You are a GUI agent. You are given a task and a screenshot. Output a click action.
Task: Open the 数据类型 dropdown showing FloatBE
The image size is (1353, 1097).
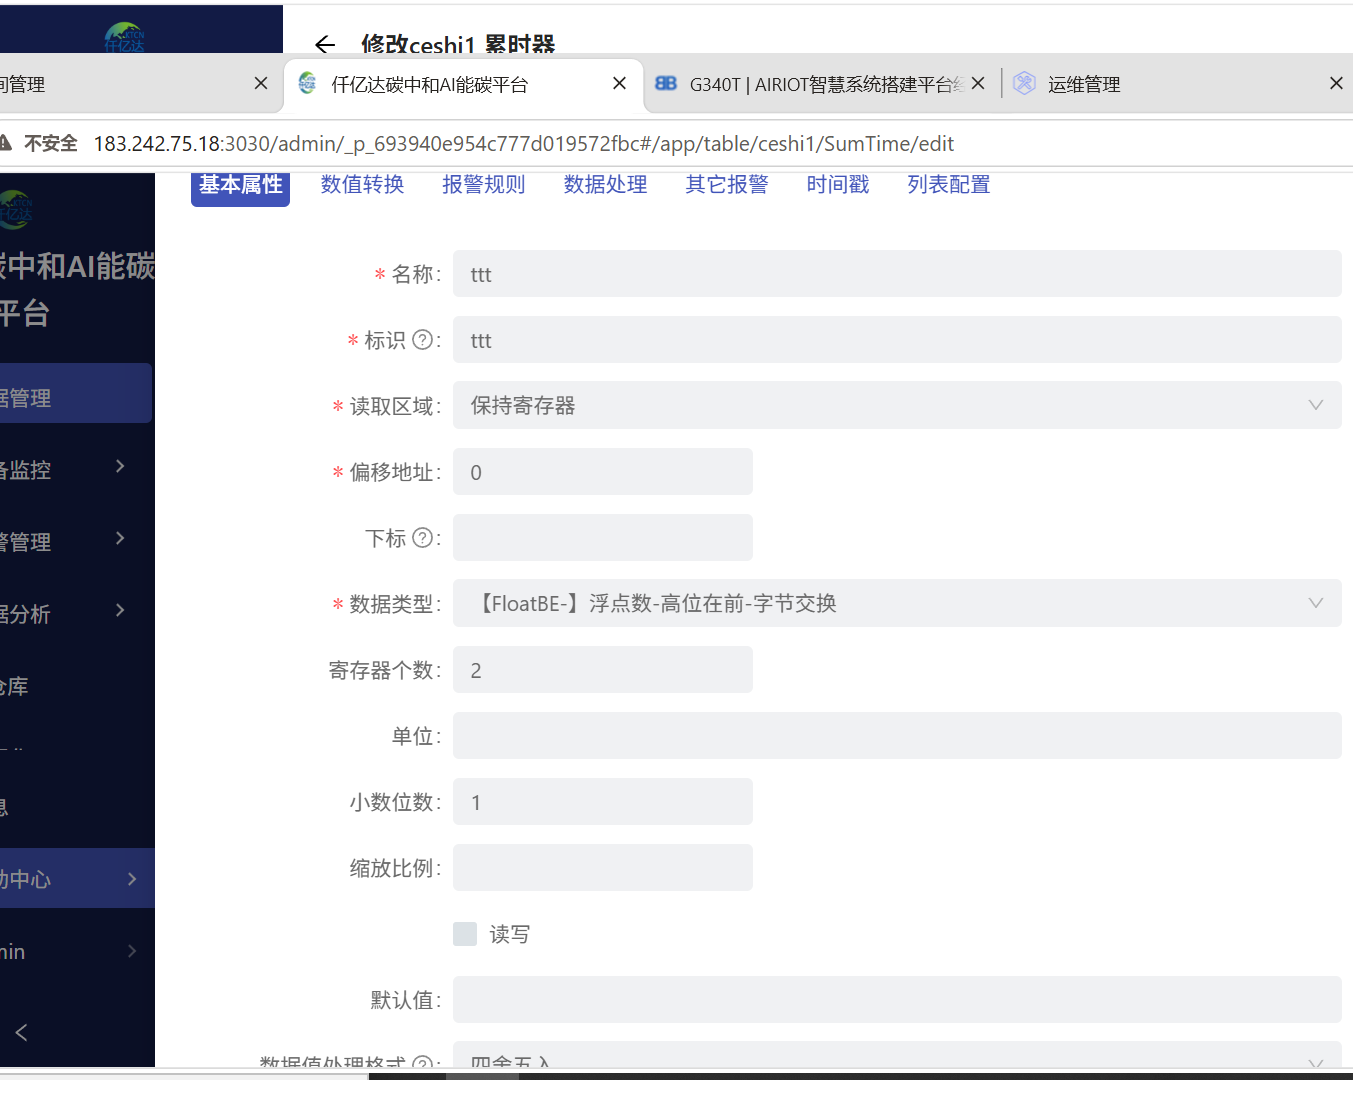tap(897, 603)
